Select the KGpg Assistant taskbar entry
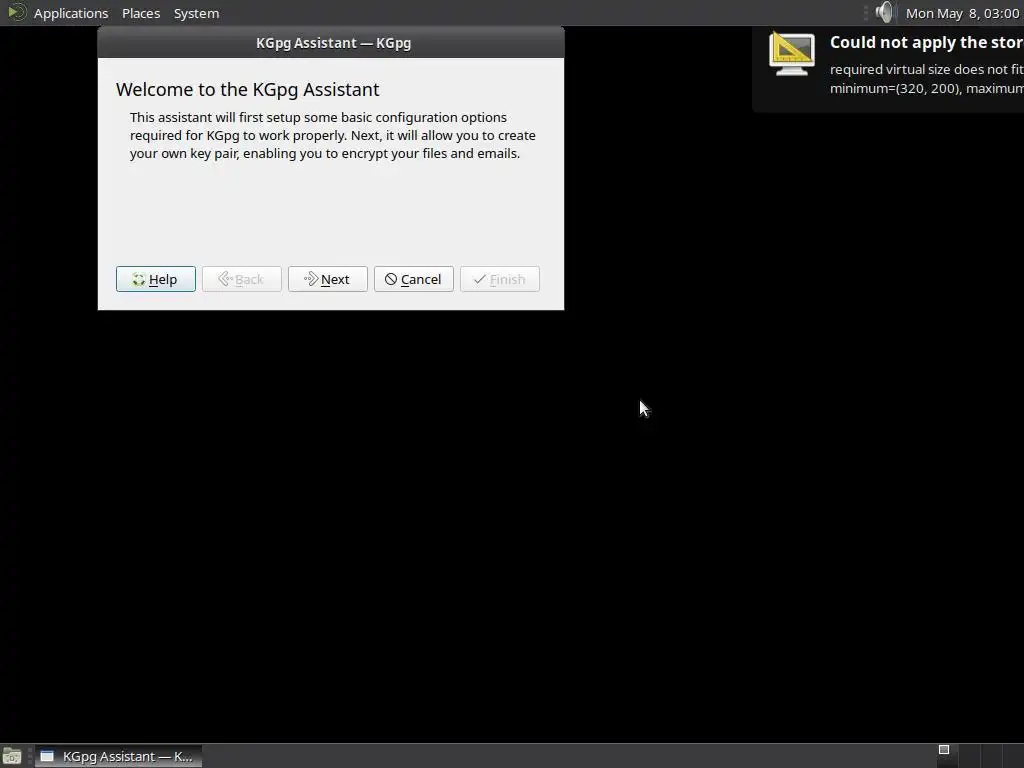This screenshot has width=1024, height=768. [118, 756]
